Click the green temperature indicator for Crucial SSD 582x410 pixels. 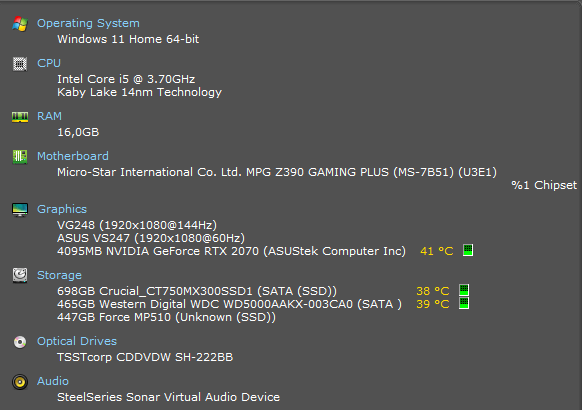(x=464, y=290)
